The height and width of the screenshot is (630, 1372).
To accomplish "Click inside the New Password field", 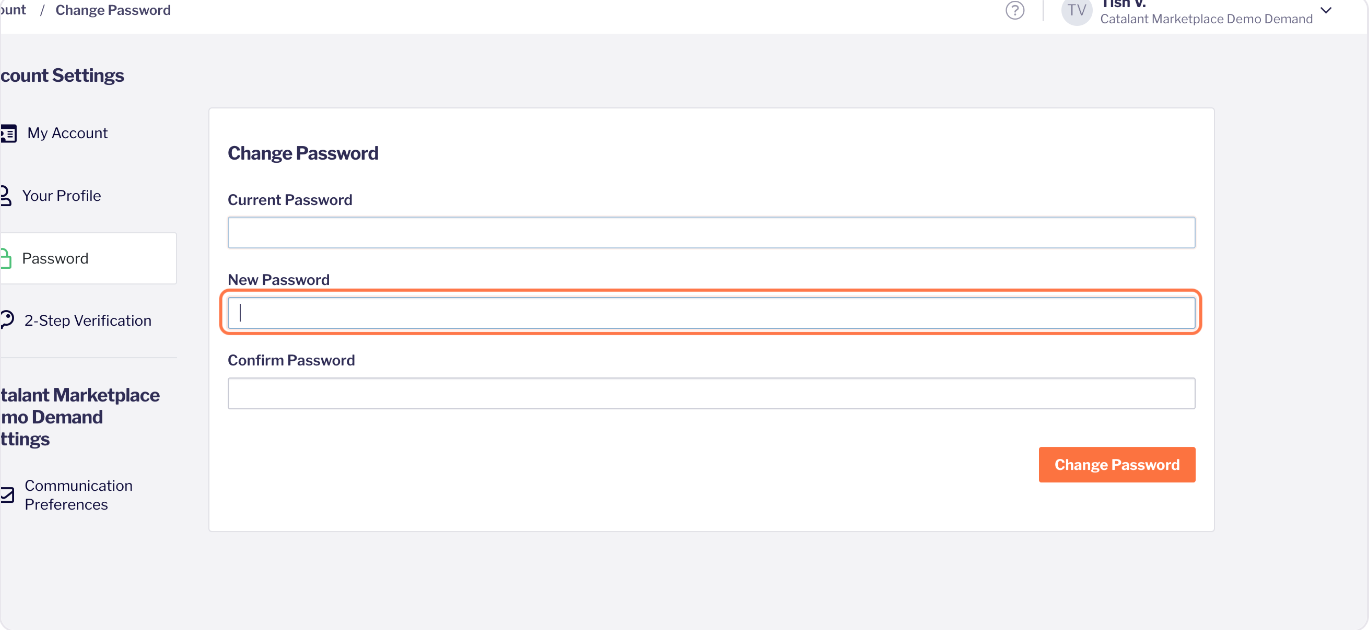I will [x=711, y=313].
